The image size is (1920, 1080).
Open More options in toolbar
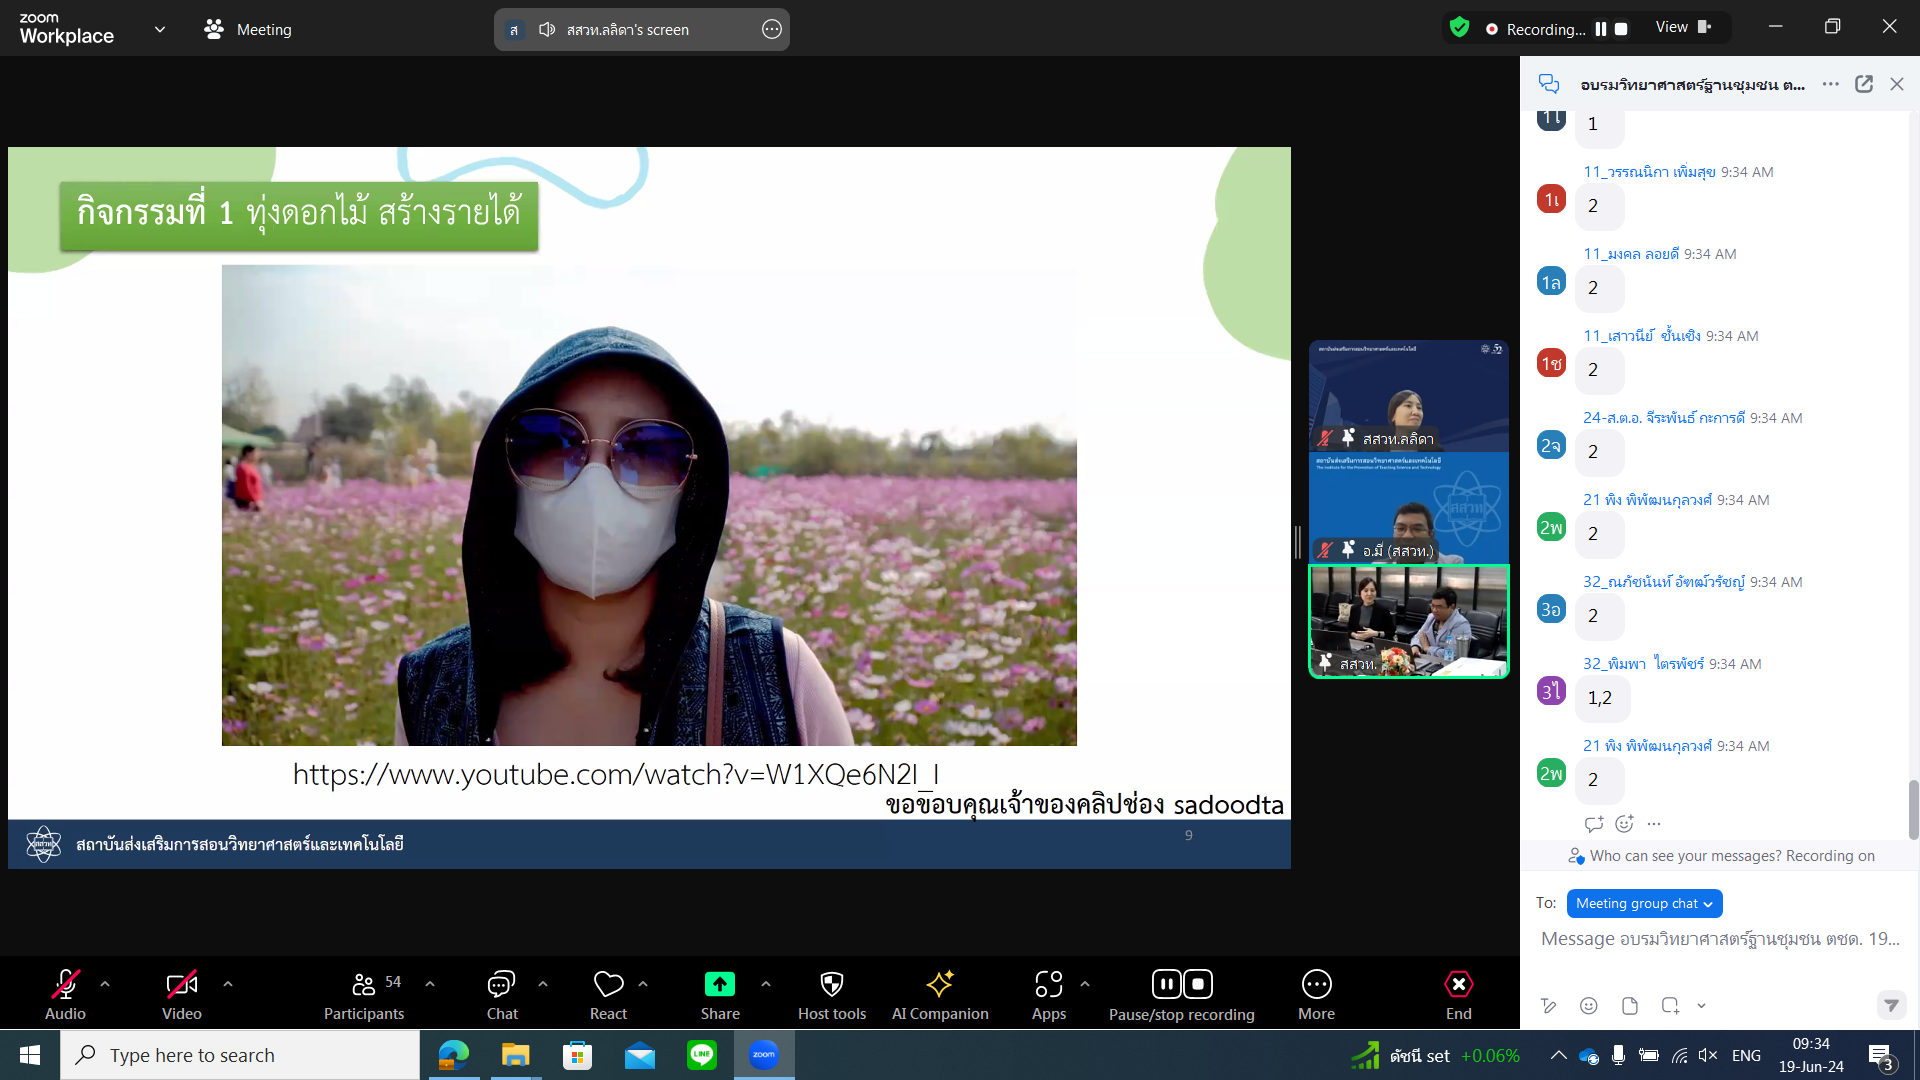(x=1316, y=994)
